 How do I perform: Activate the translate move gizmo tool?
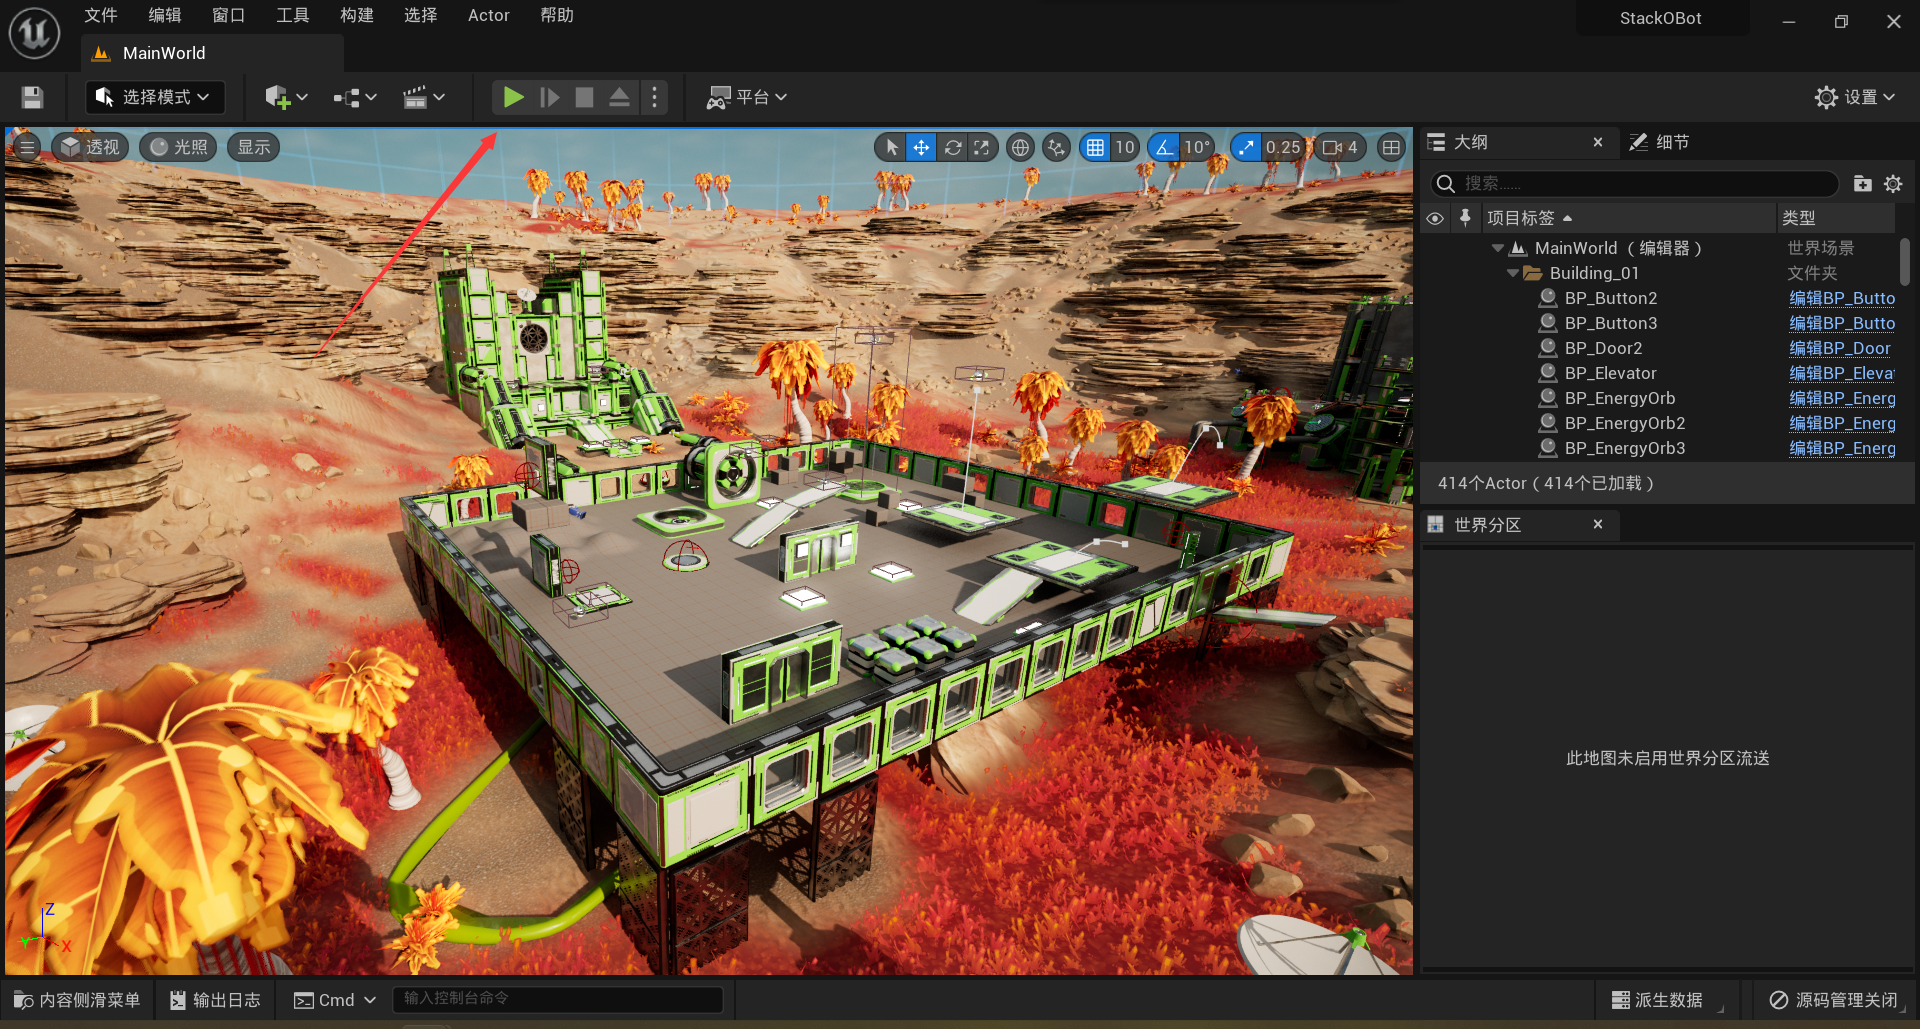(x=921, y=147)
